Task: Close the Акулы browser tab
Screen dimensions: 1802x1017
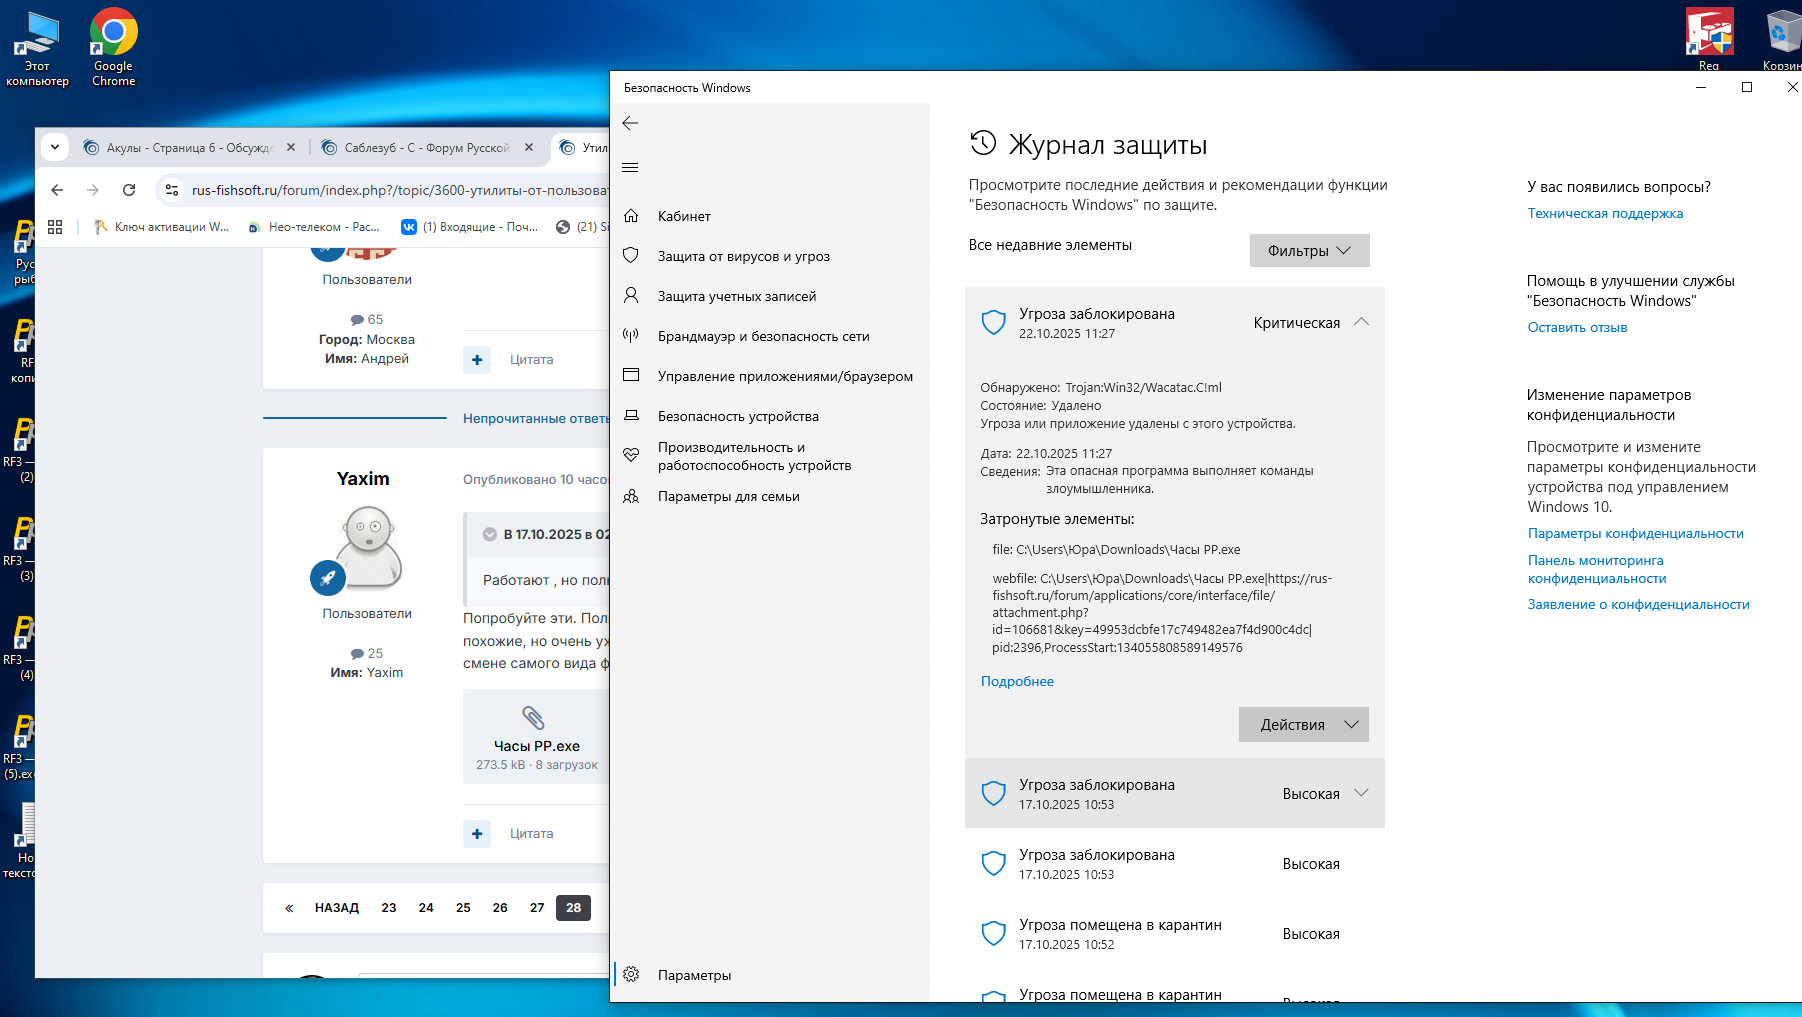Action: (291, 147)
